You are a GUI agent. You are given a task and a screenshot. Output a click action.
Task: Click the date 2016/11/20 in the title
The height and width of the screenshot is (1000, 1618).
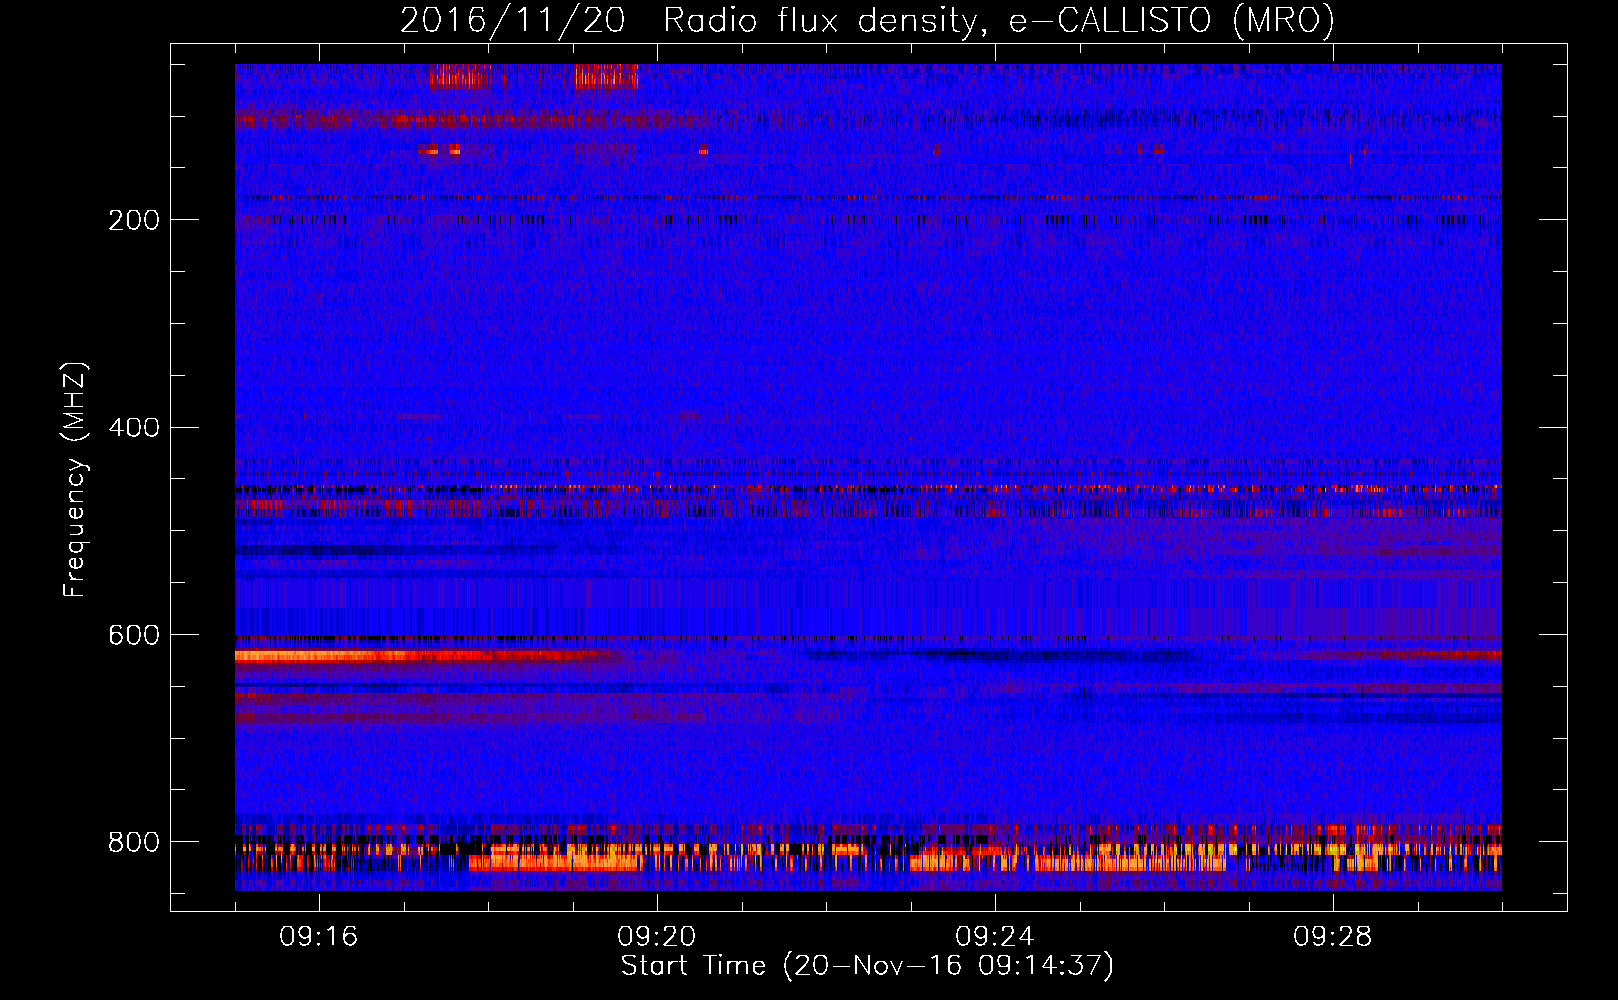[513, 20]
